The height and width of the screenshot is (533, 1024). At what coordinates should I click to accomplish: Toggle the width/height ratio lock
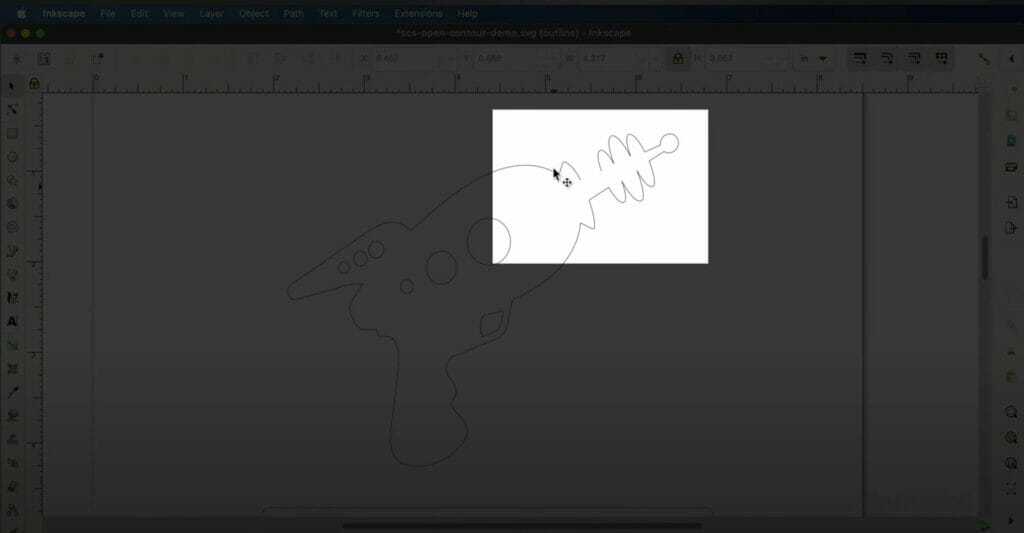tap(678, 59)
